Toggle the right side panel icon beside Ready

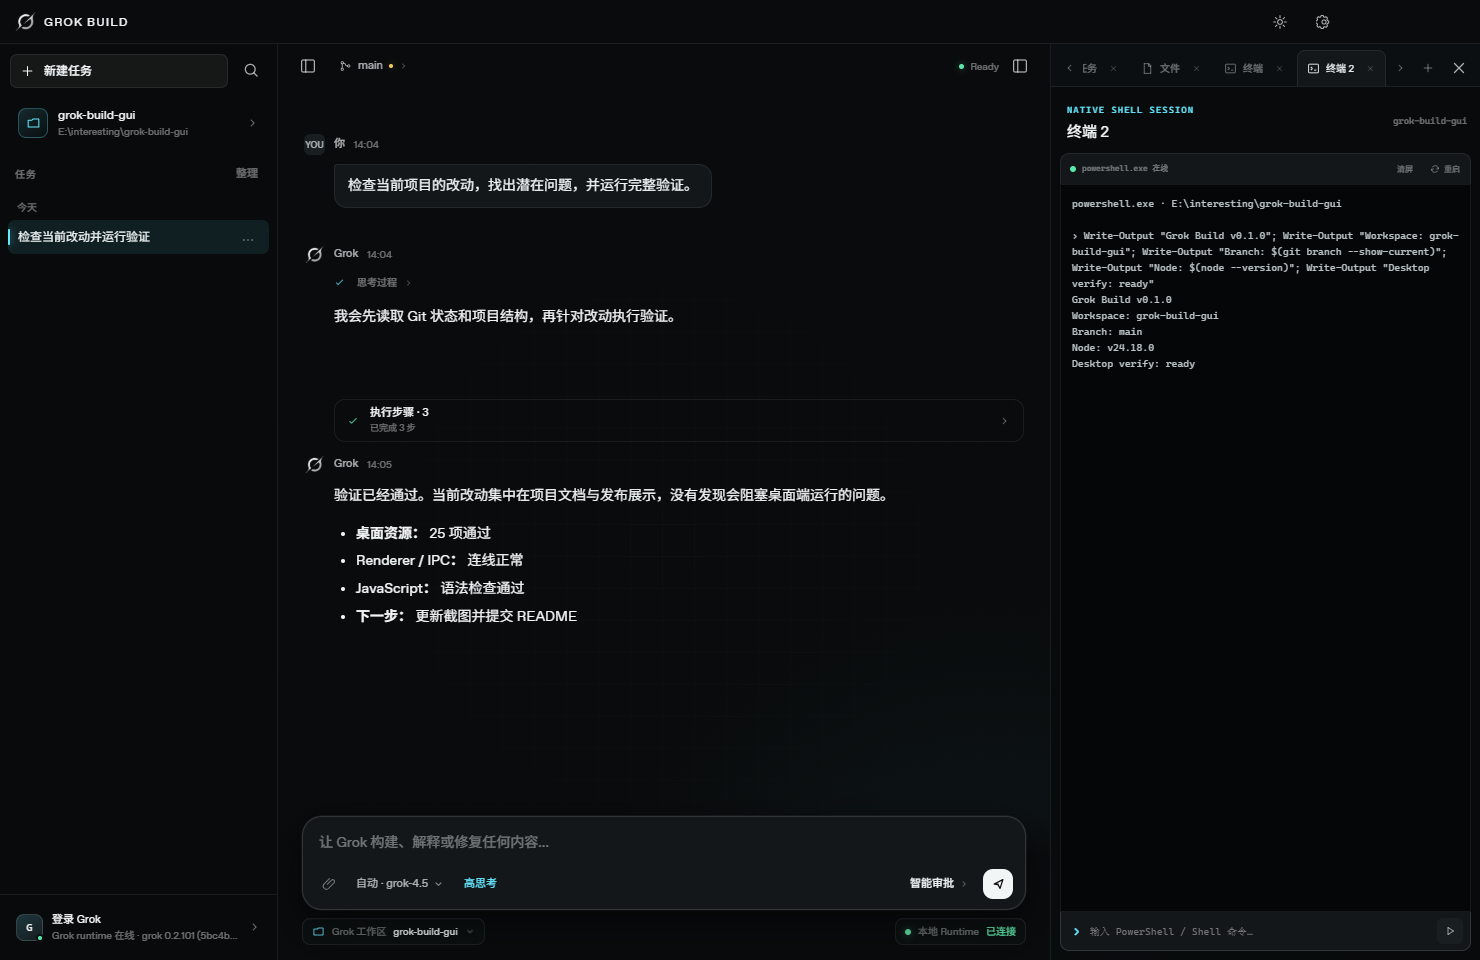pos(1020,66)
